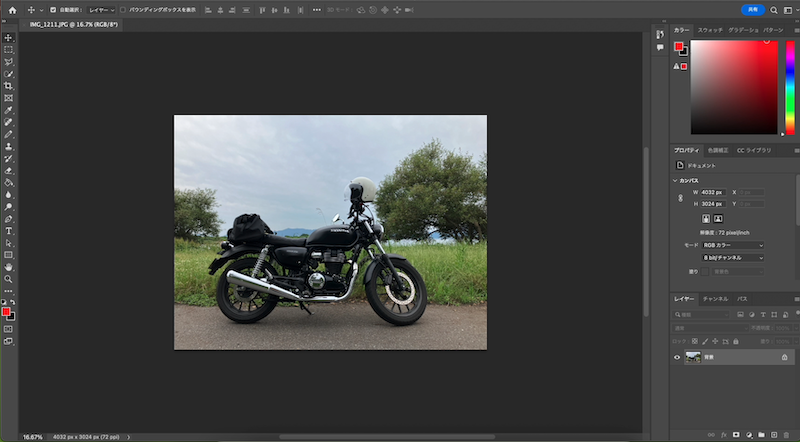Go to the Home screen
This screenshot has height=442, width=800.
click(x=12, y=10)
